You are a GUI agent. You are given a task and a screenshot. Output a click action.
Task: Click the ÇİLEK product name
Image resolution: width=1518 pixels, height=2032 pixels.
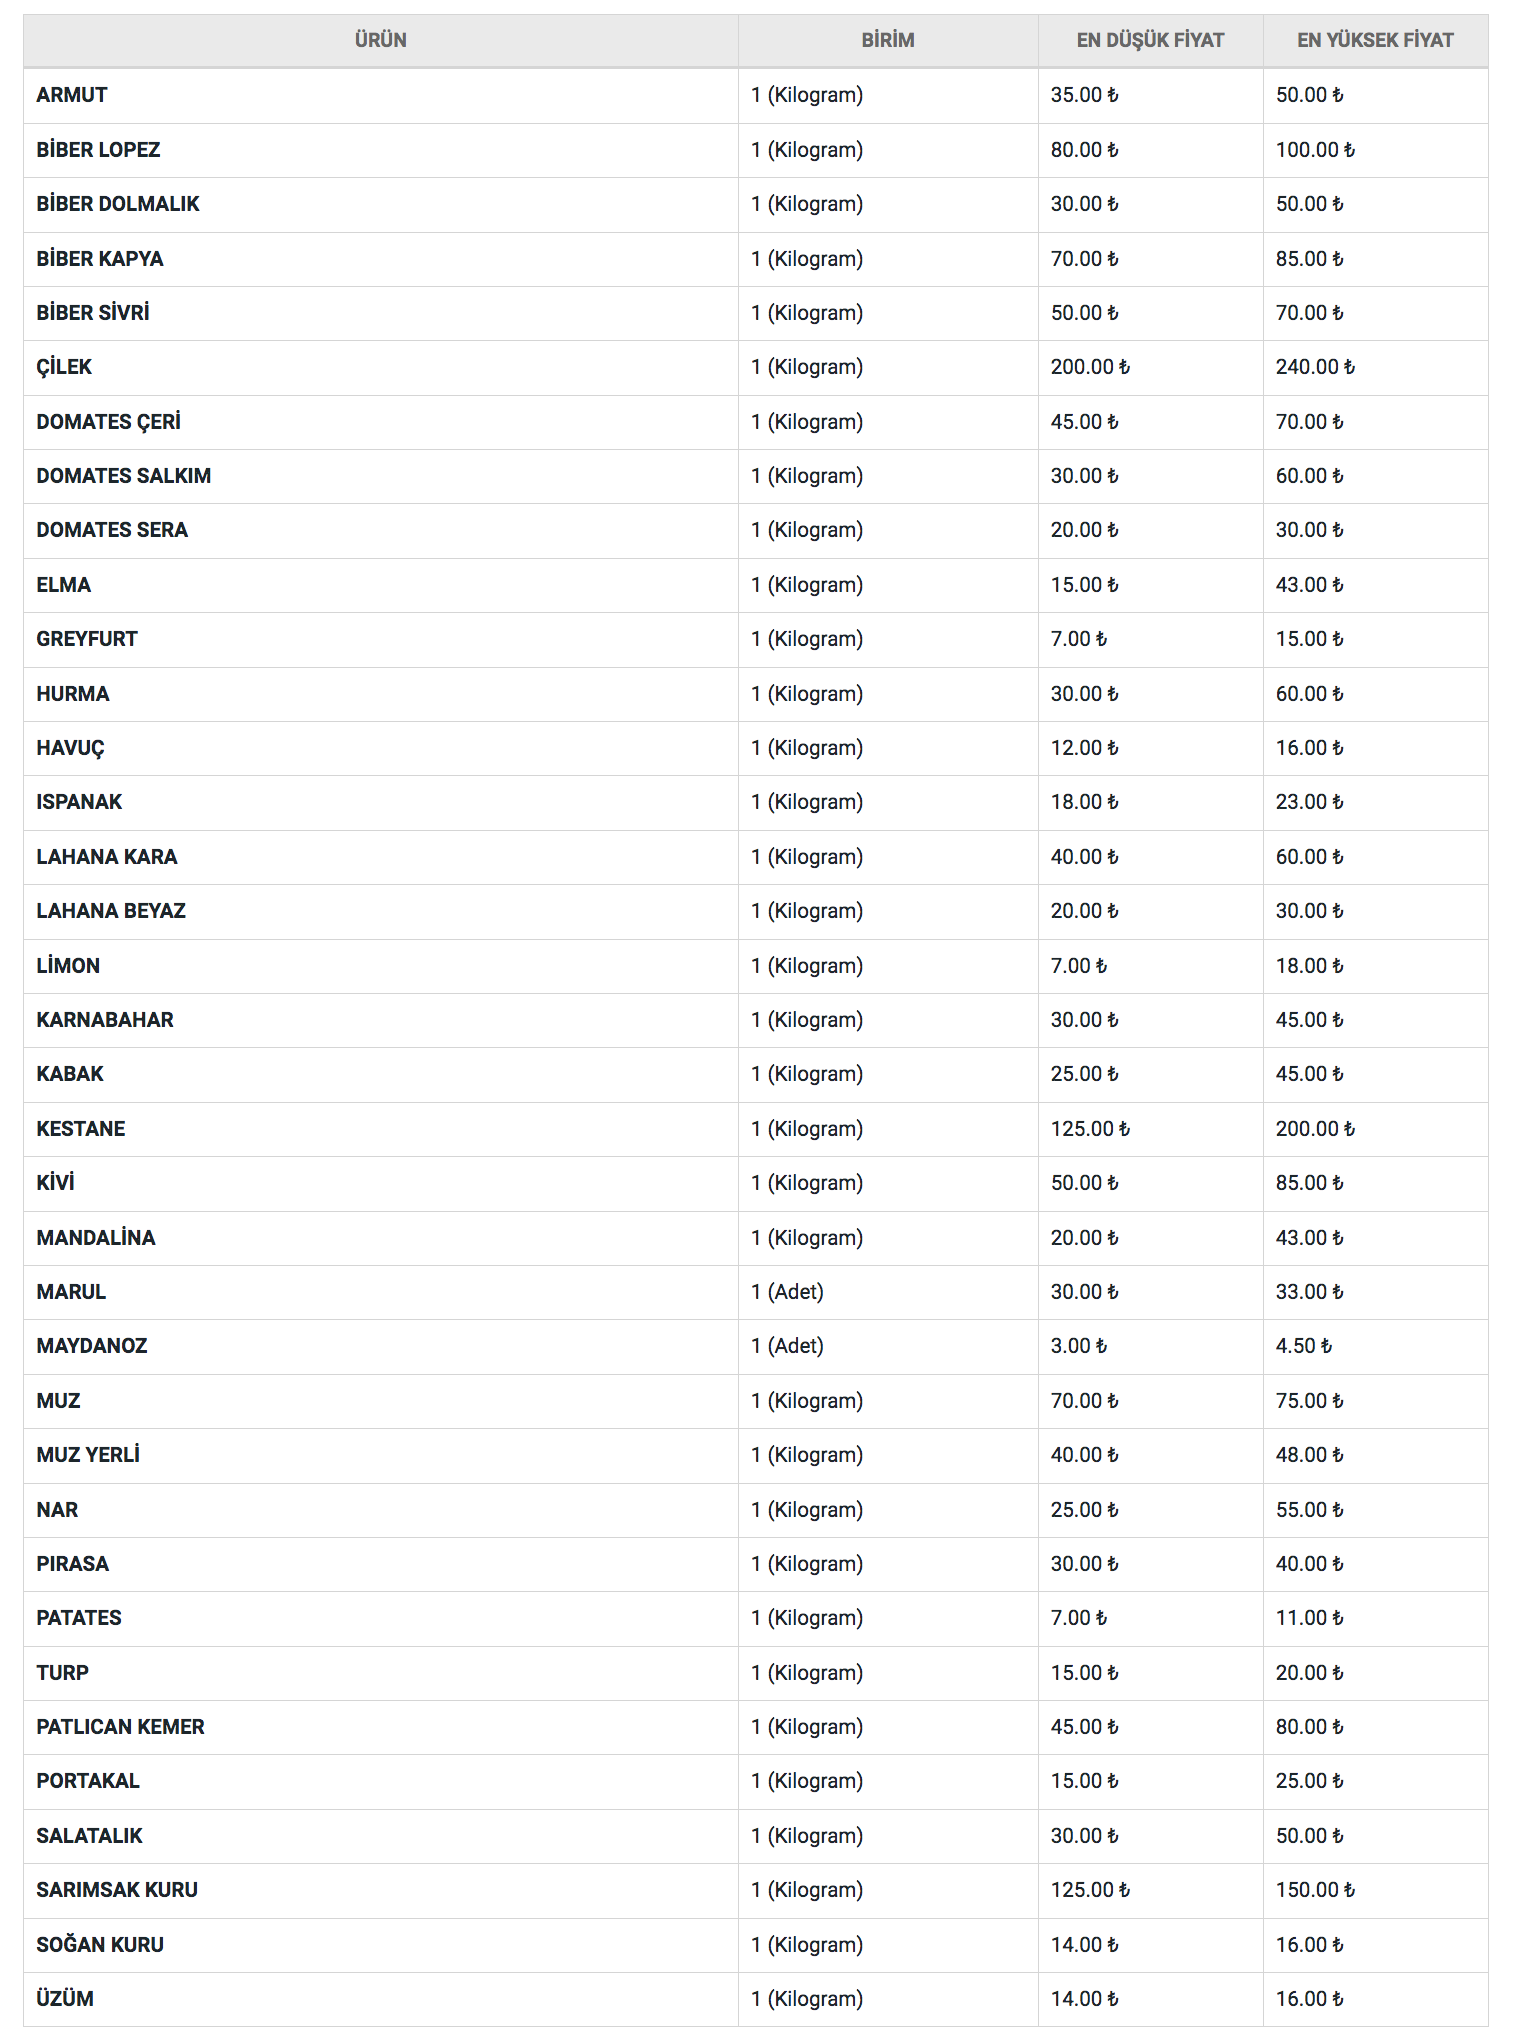click(x=64, y=367)
